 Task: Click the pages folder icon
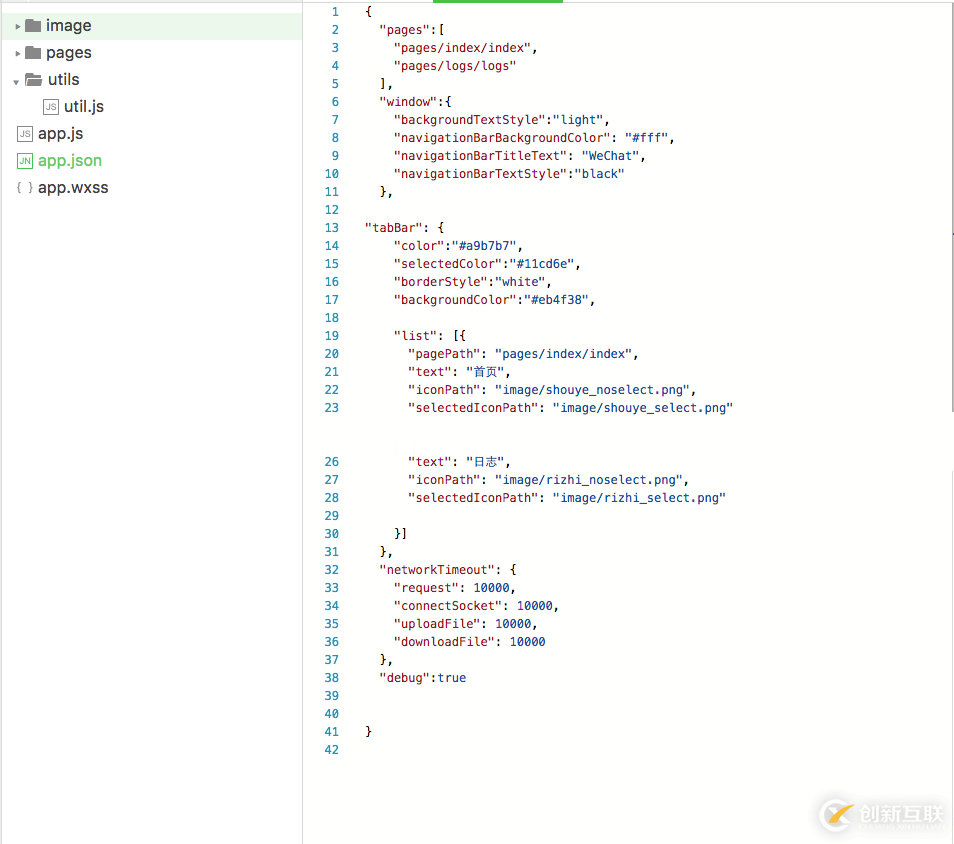coord(33,53)
